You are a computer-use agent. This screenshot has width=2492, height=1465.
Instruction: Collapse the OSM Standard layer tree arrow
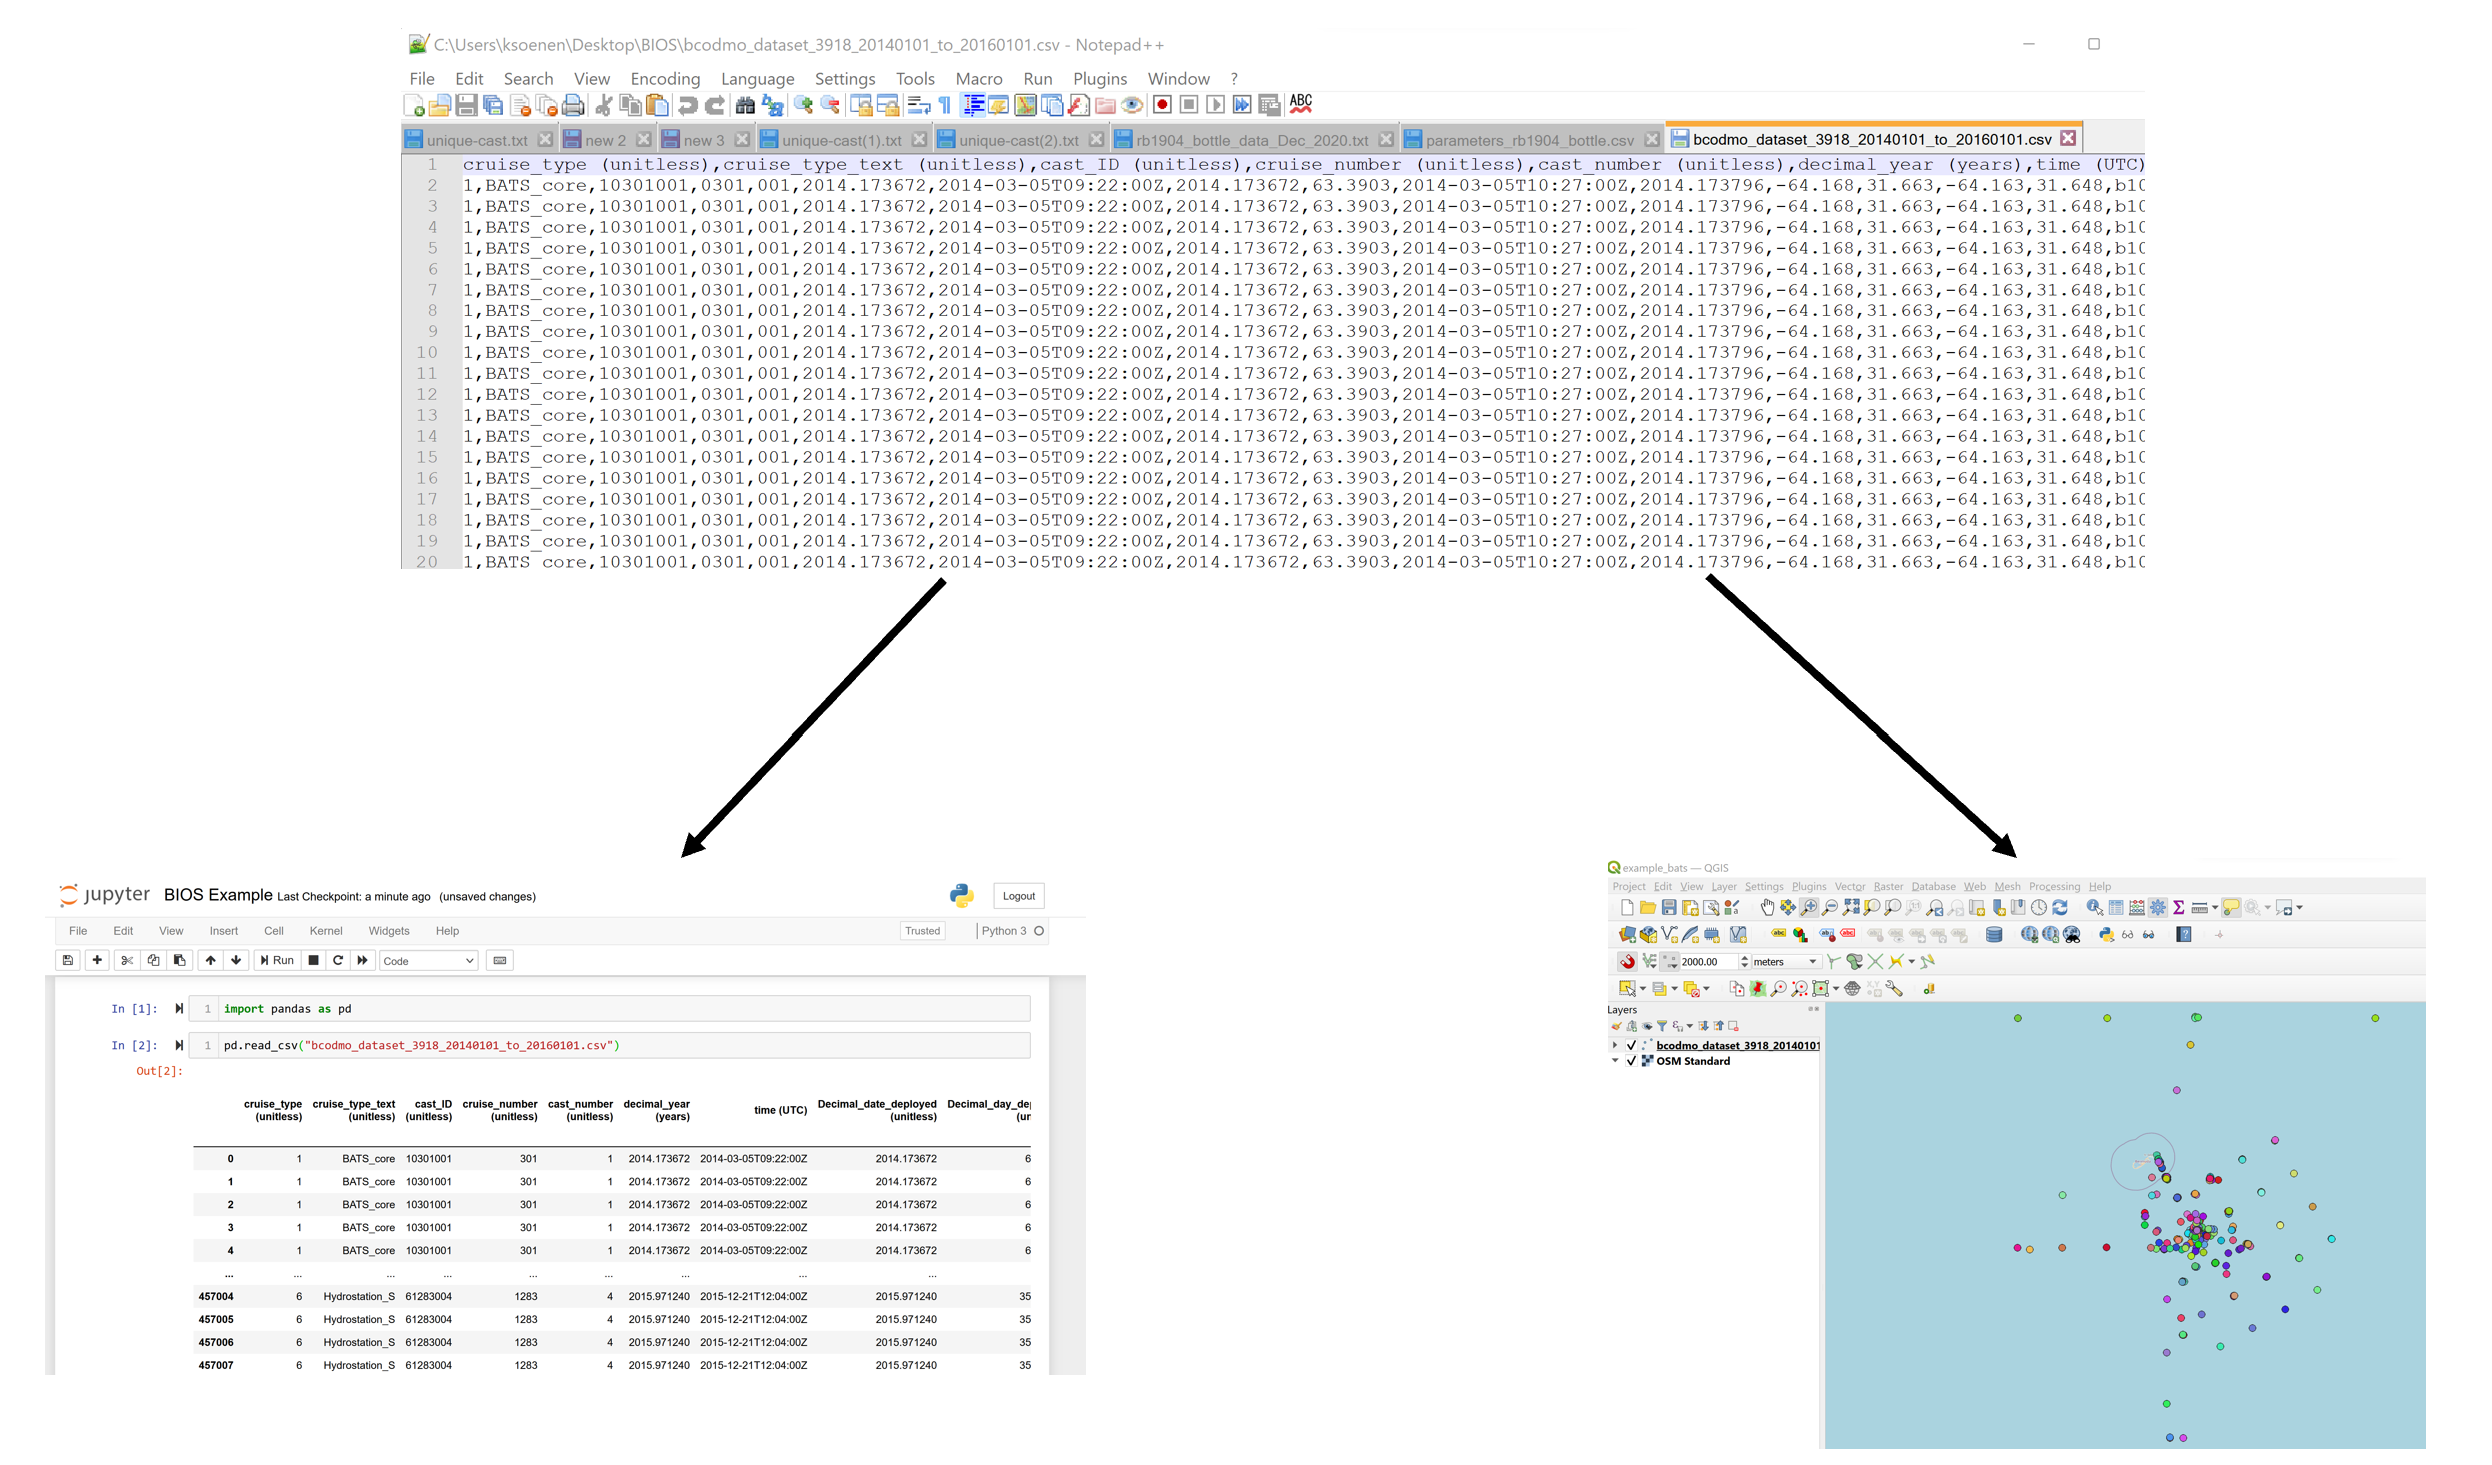tap(1615, 1061)
